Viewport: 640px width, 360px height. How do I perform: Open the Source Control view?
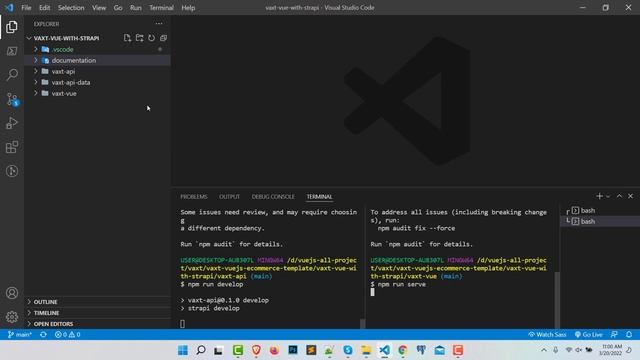(x=12, y=99)
